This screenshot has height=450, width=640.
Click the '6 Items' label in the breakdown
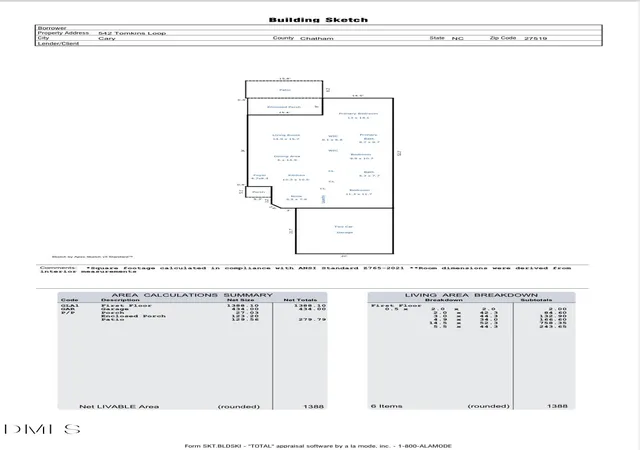pos(387,406)
